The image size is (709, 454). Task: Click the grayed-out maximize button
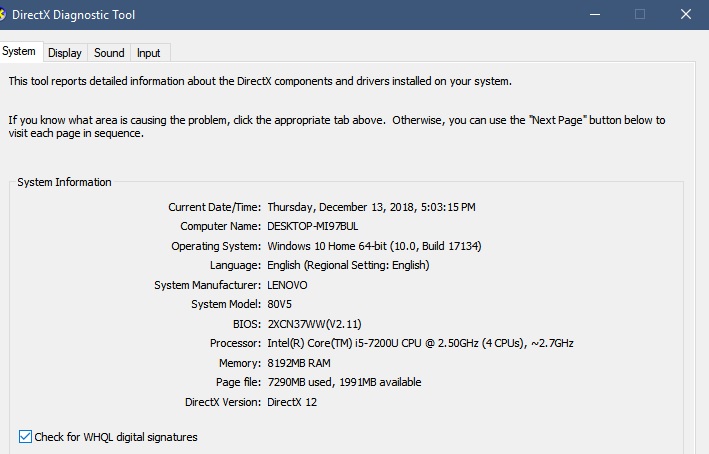point(640,14)
